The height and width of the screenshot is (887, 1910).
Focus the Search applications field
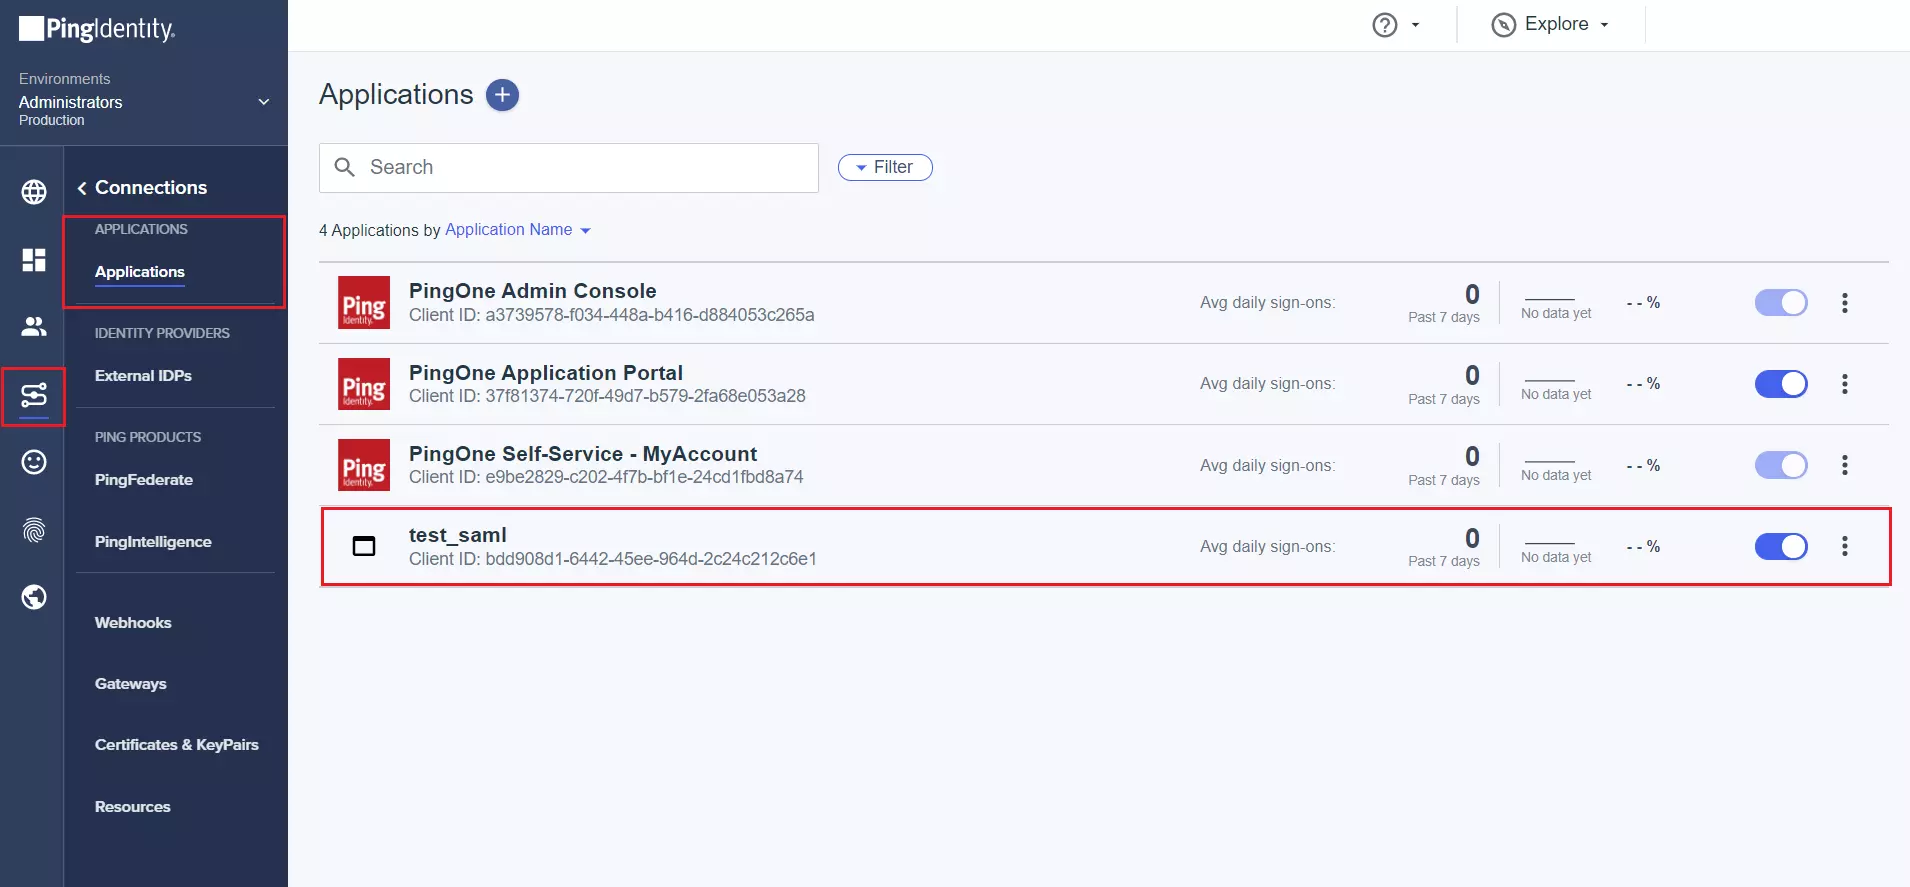[x=569, y=168]
